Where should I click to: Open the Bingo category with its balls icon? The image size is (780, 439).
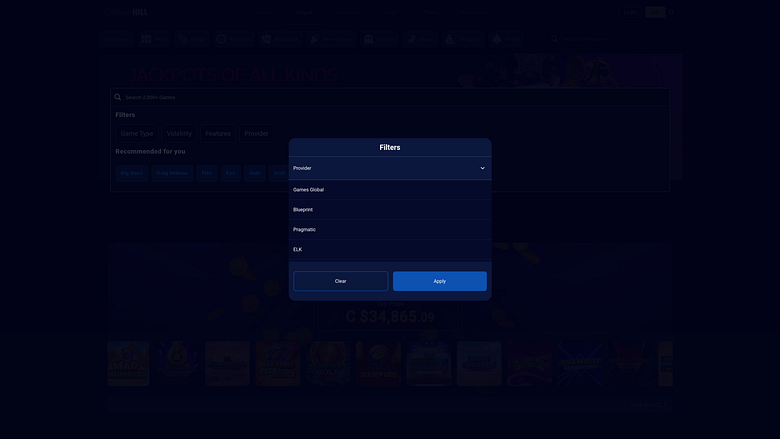pos(192,39)
